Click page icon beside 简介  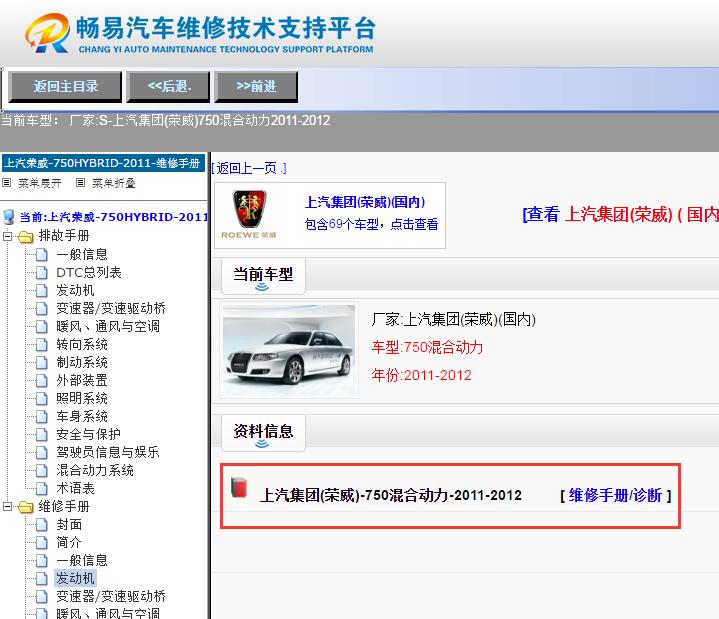pyautogui.click(x=42, y=543)
